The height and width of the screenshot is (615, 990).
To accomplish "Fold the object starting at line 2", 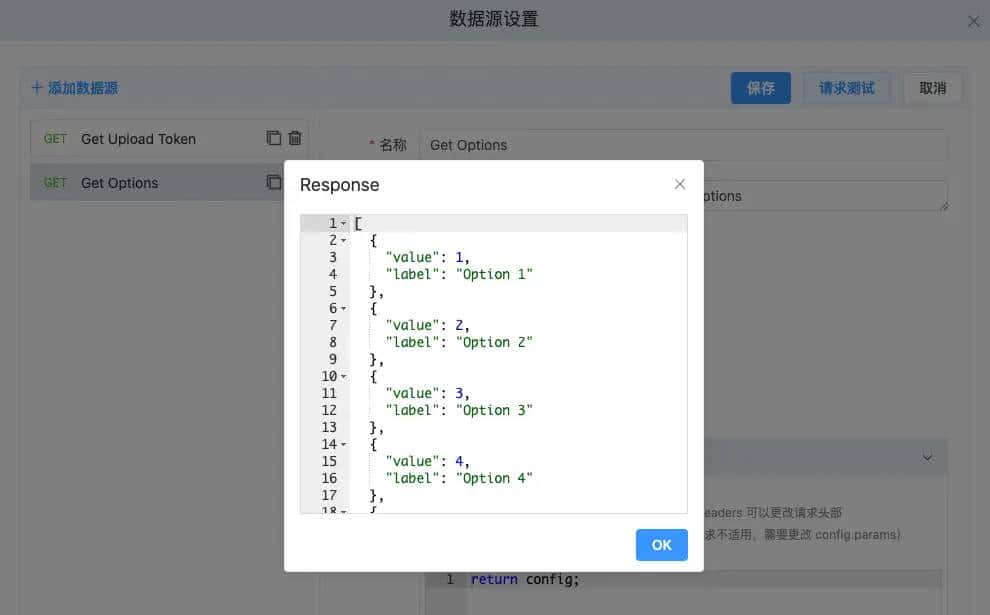I will tap(344, 241).
